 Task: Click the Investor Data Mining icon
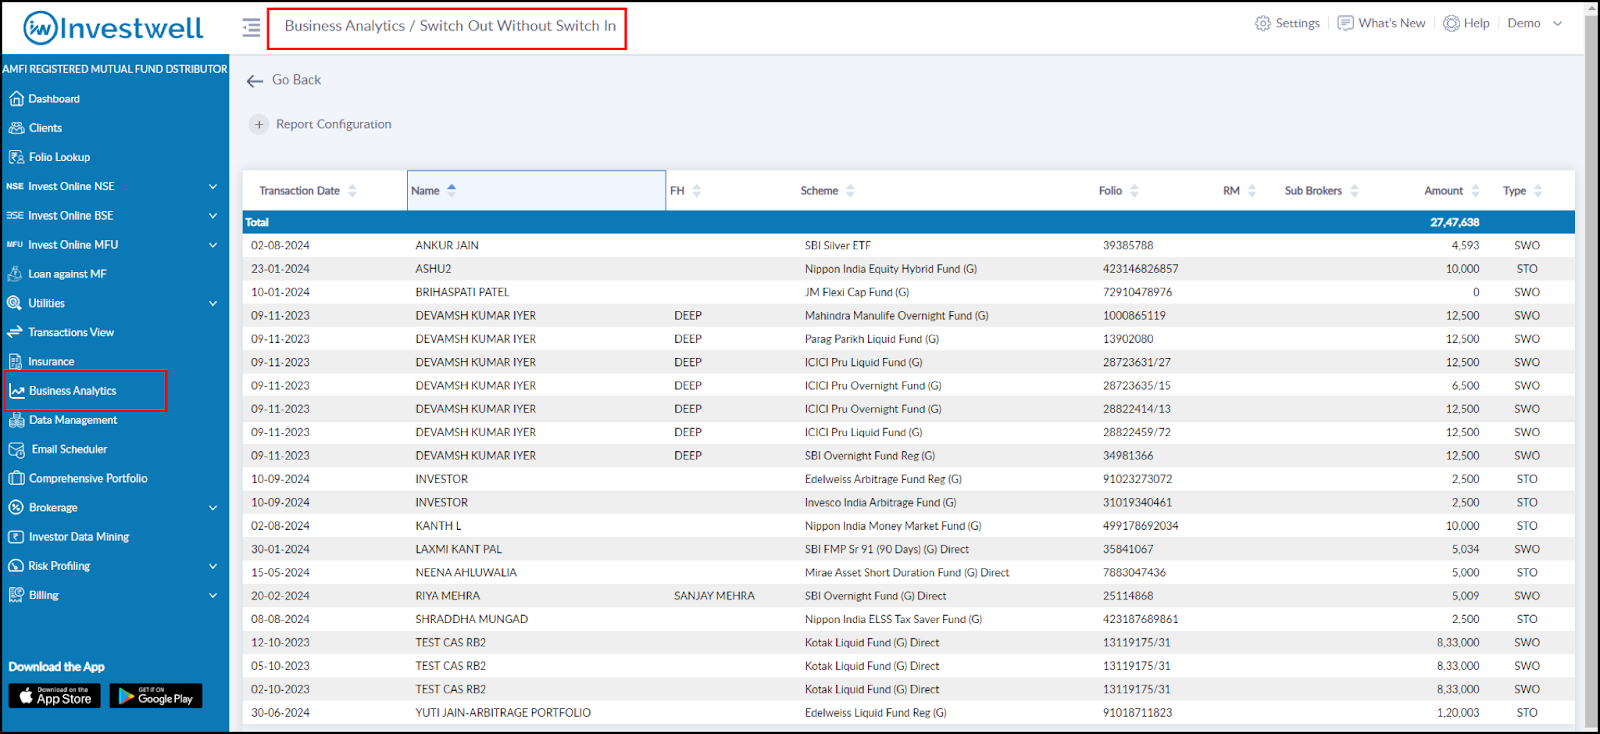click(15, 537)
